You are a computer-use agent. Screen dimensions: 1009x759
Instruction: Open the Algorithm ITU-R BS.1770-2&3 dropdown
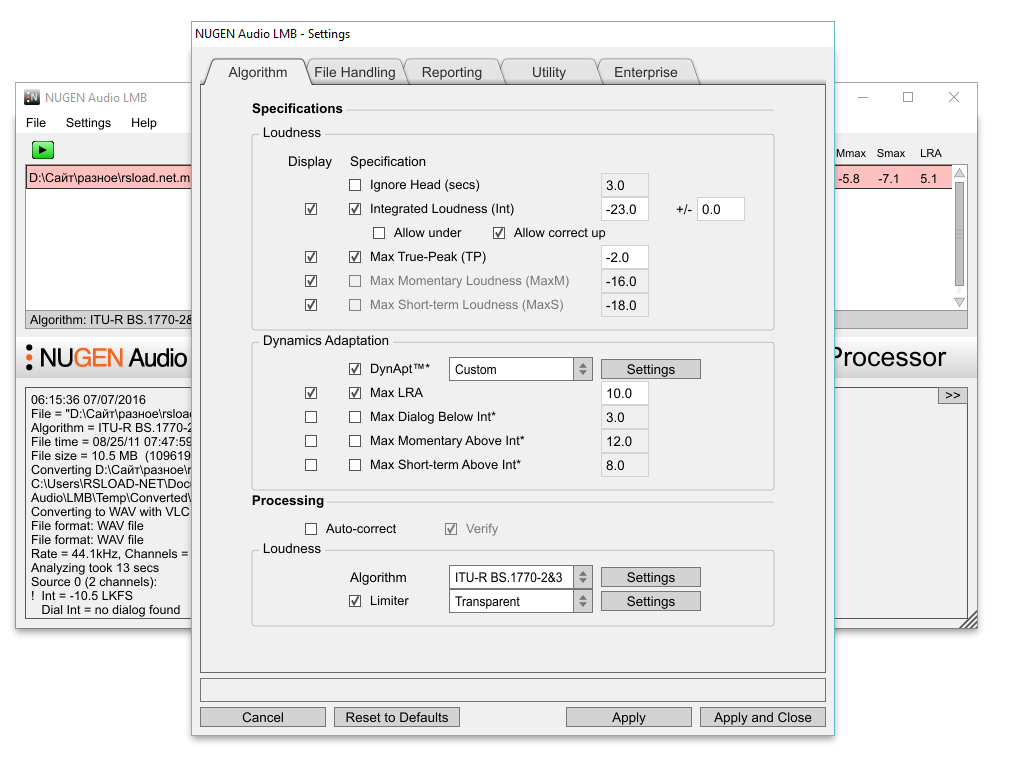coord(520,577)
